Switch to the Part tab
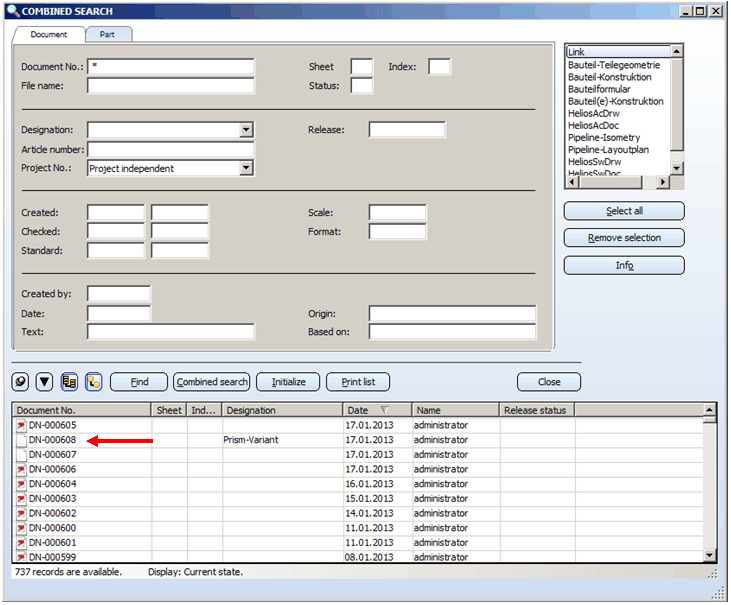 point(107,34)
